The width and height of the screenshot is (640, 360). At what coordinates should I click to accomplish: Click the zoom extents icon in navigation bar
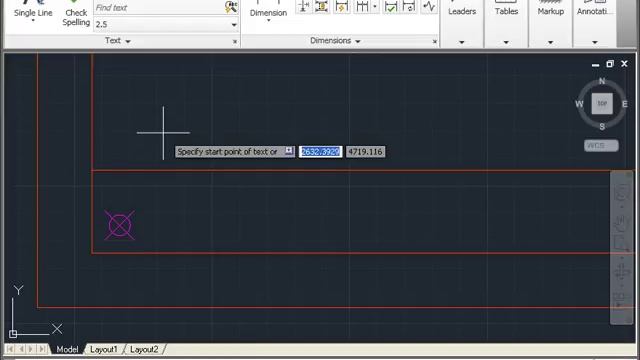tap(621, 243)
